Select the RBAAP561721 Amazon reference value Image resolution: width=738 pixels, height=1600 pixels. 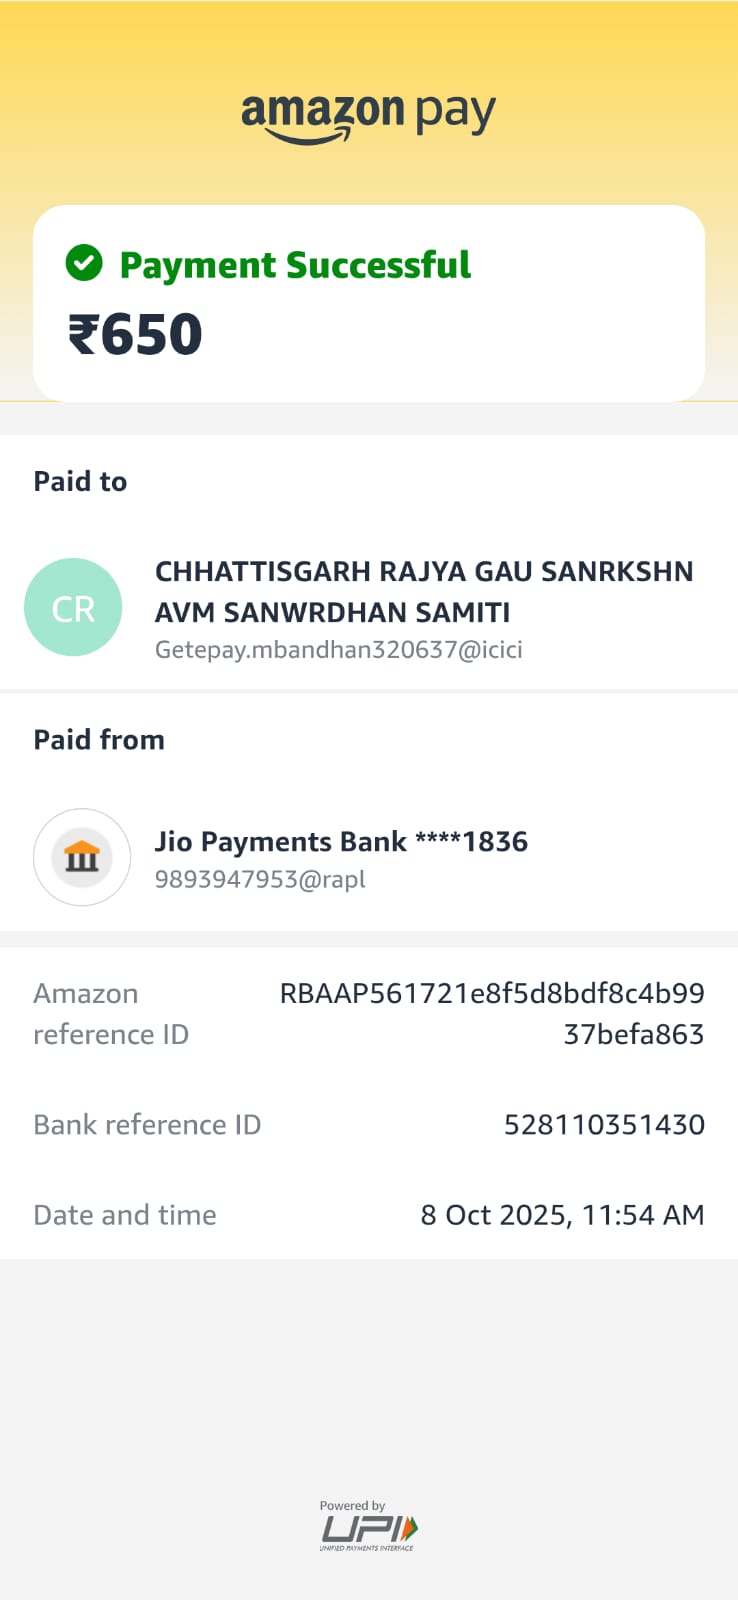click(492, 1013)
